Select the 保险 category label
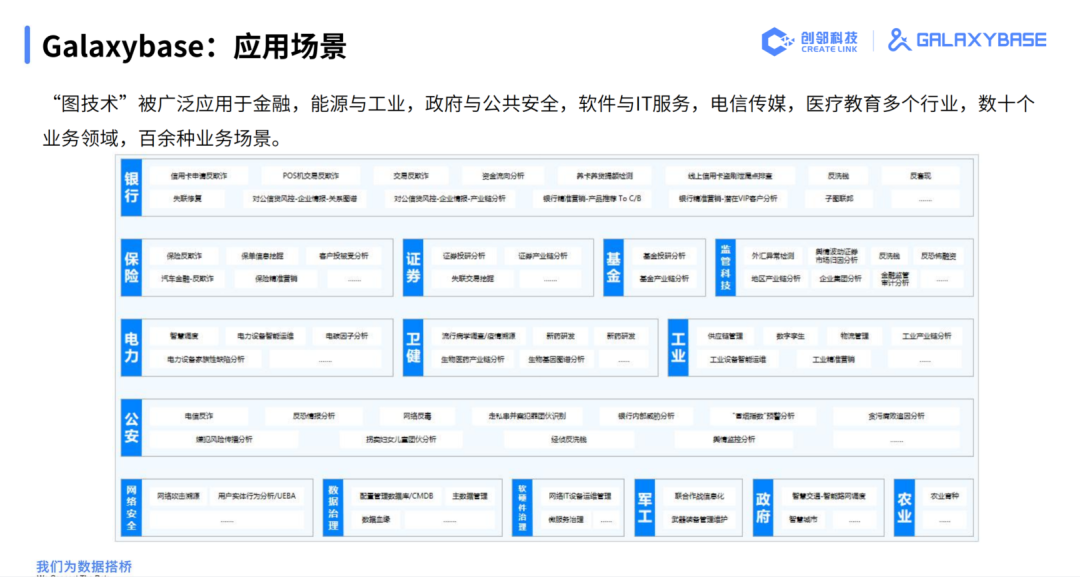Image resolution: width=1080 pixels, height=577 pixels. [x=131, y=268]
